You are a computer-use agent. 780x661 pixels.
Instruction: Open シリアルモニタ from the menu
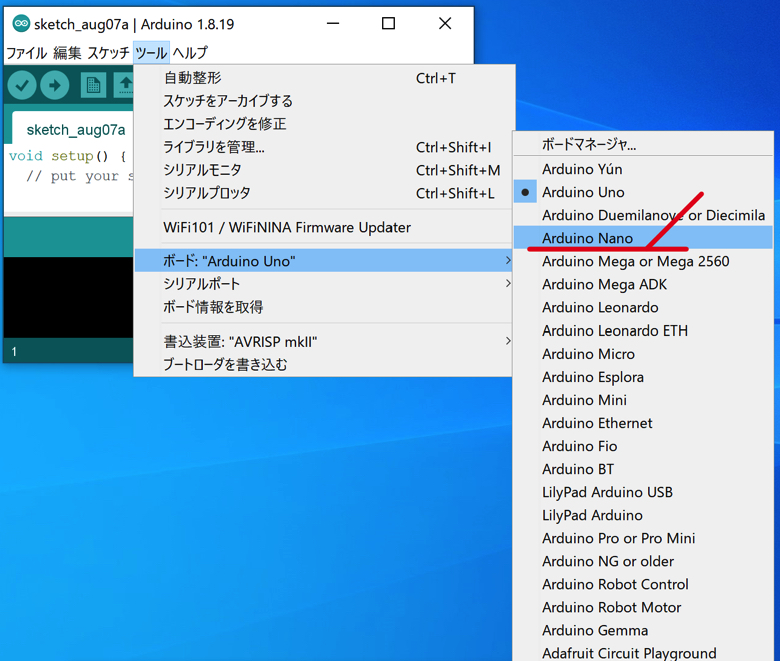click(x=323, y=170)
